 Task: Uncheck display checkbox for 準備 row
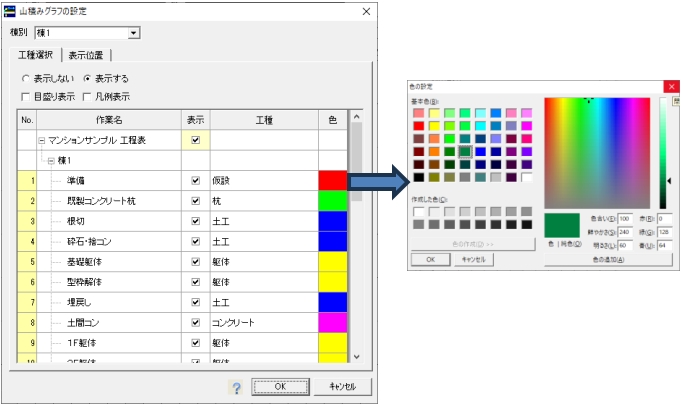[x=196, y=181]
